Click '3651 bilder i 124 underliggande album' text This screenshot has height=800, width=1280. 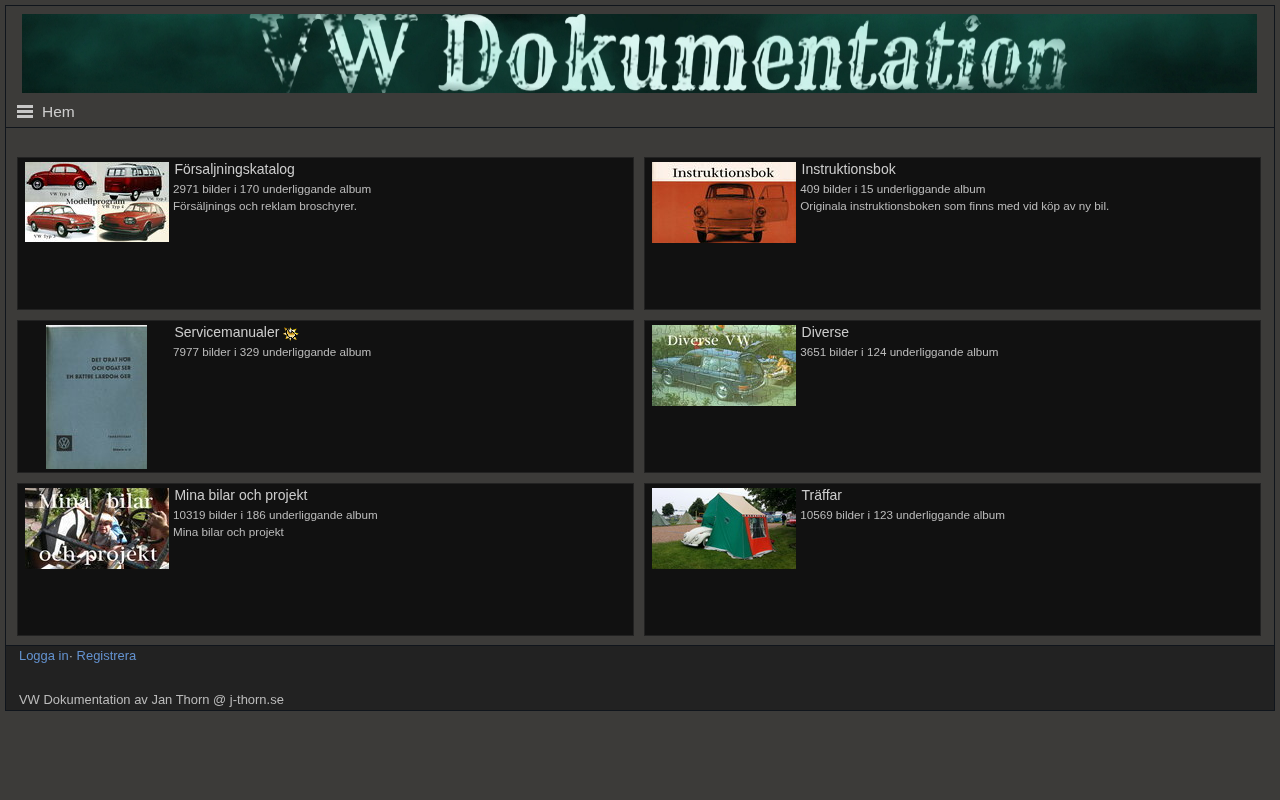coord(899,352)
